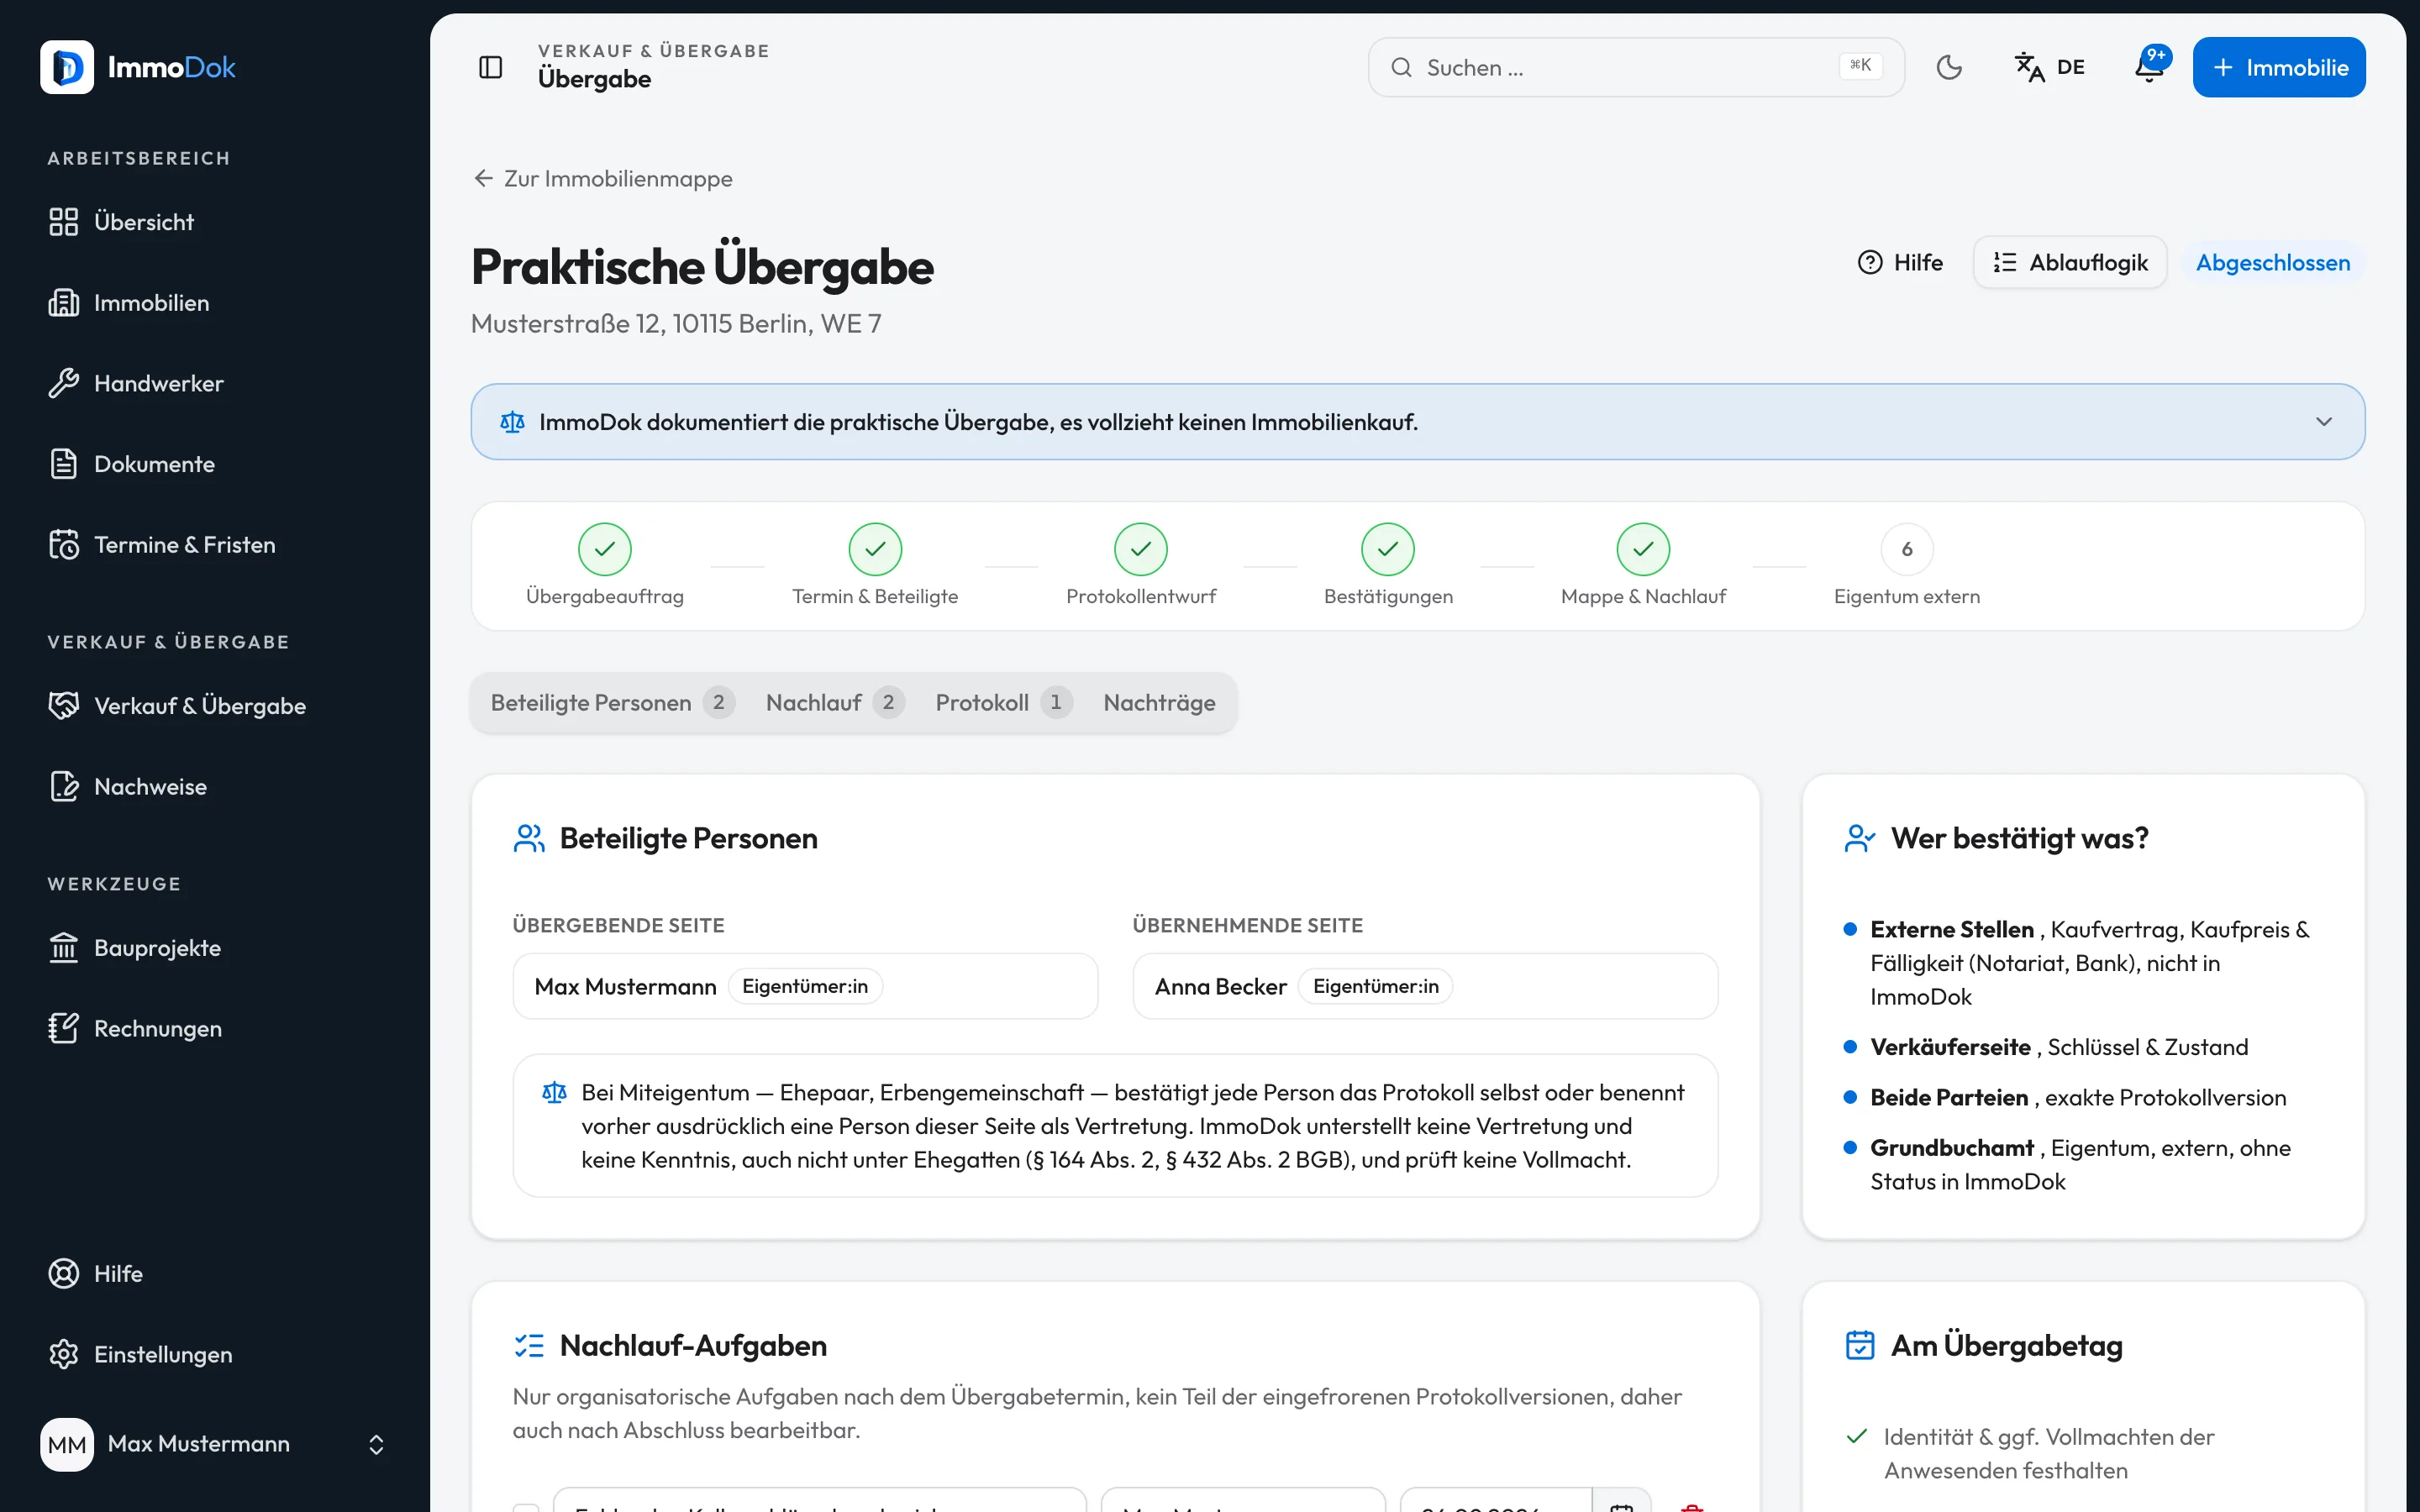
Task: Expand the ImmoDok legal notice banner chevron
Action: tap(2324, 422)
